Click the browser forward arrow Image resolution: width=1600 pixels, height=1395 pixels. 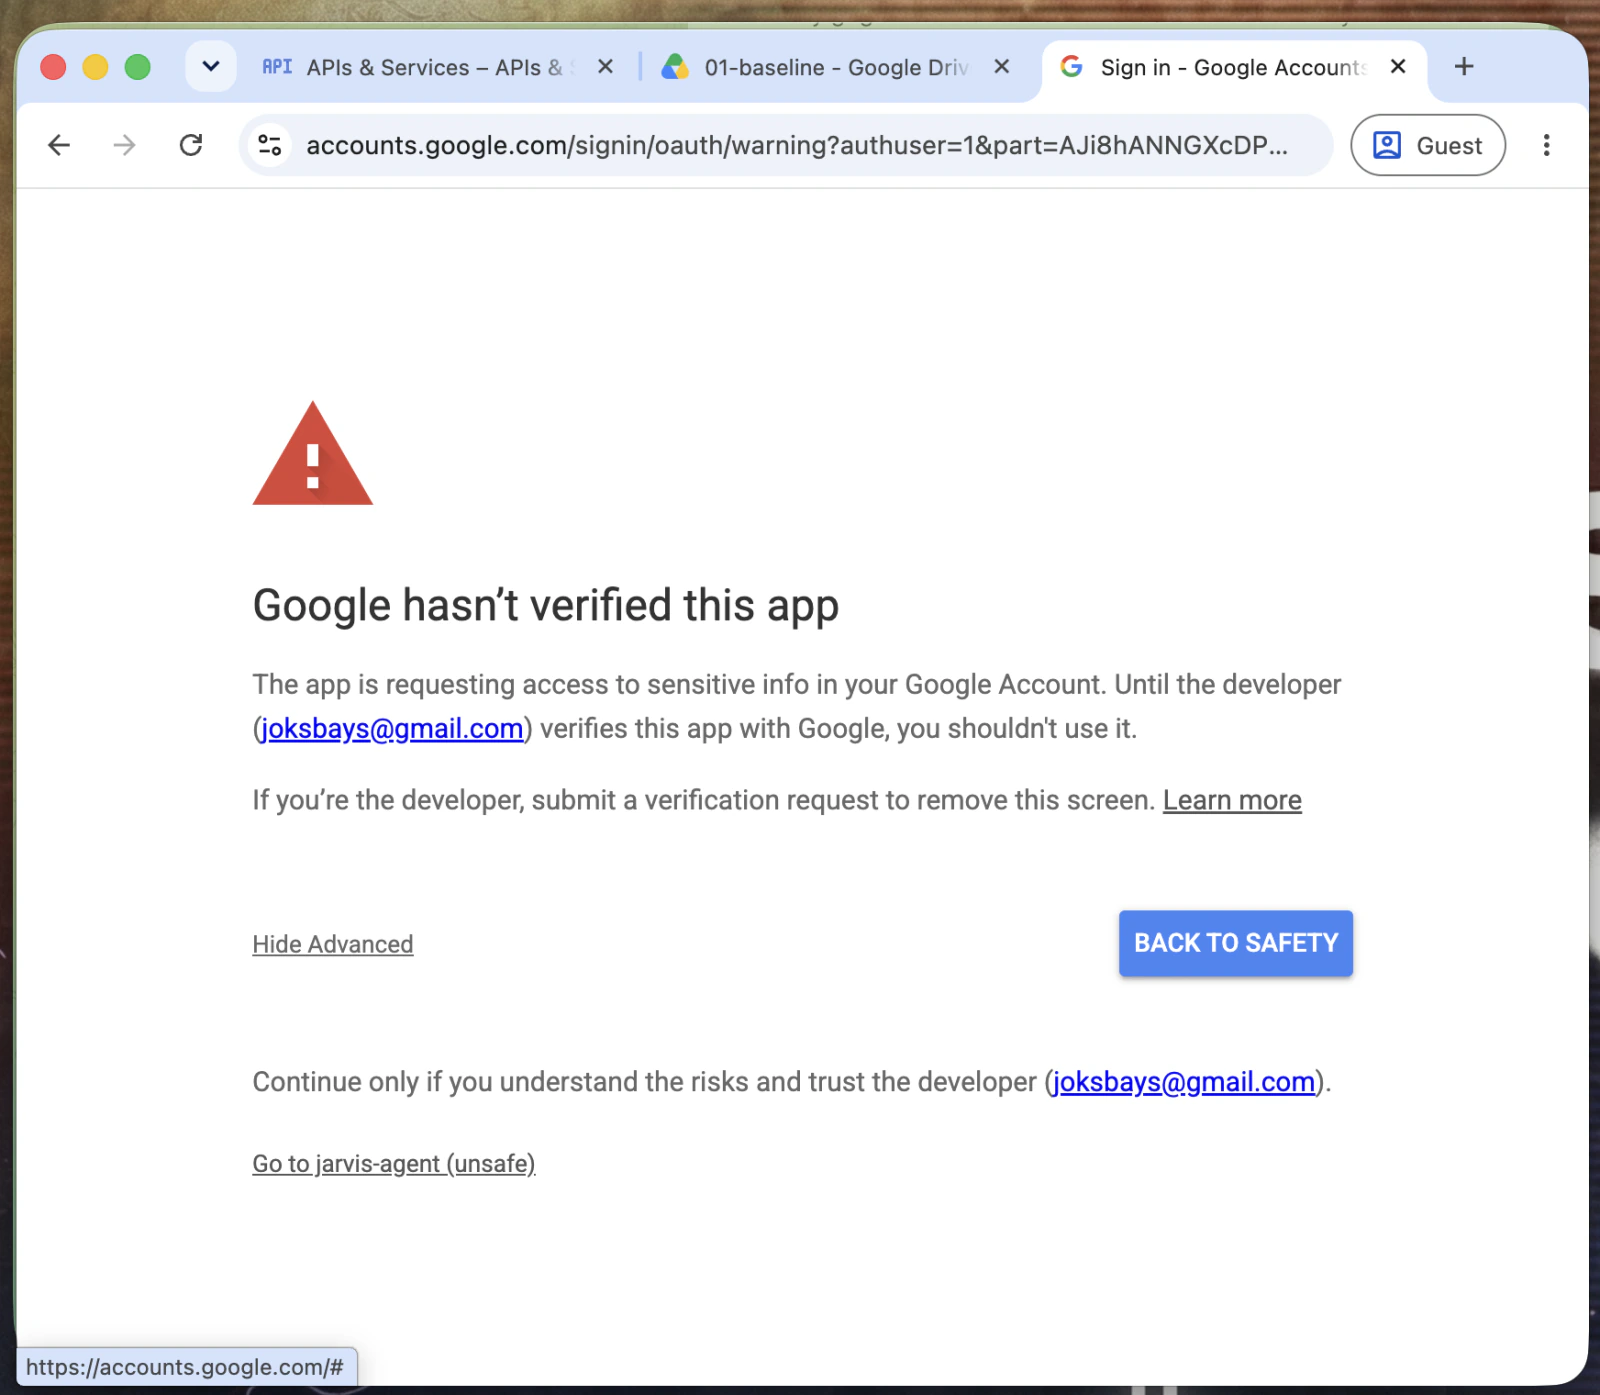pos(124,146)
